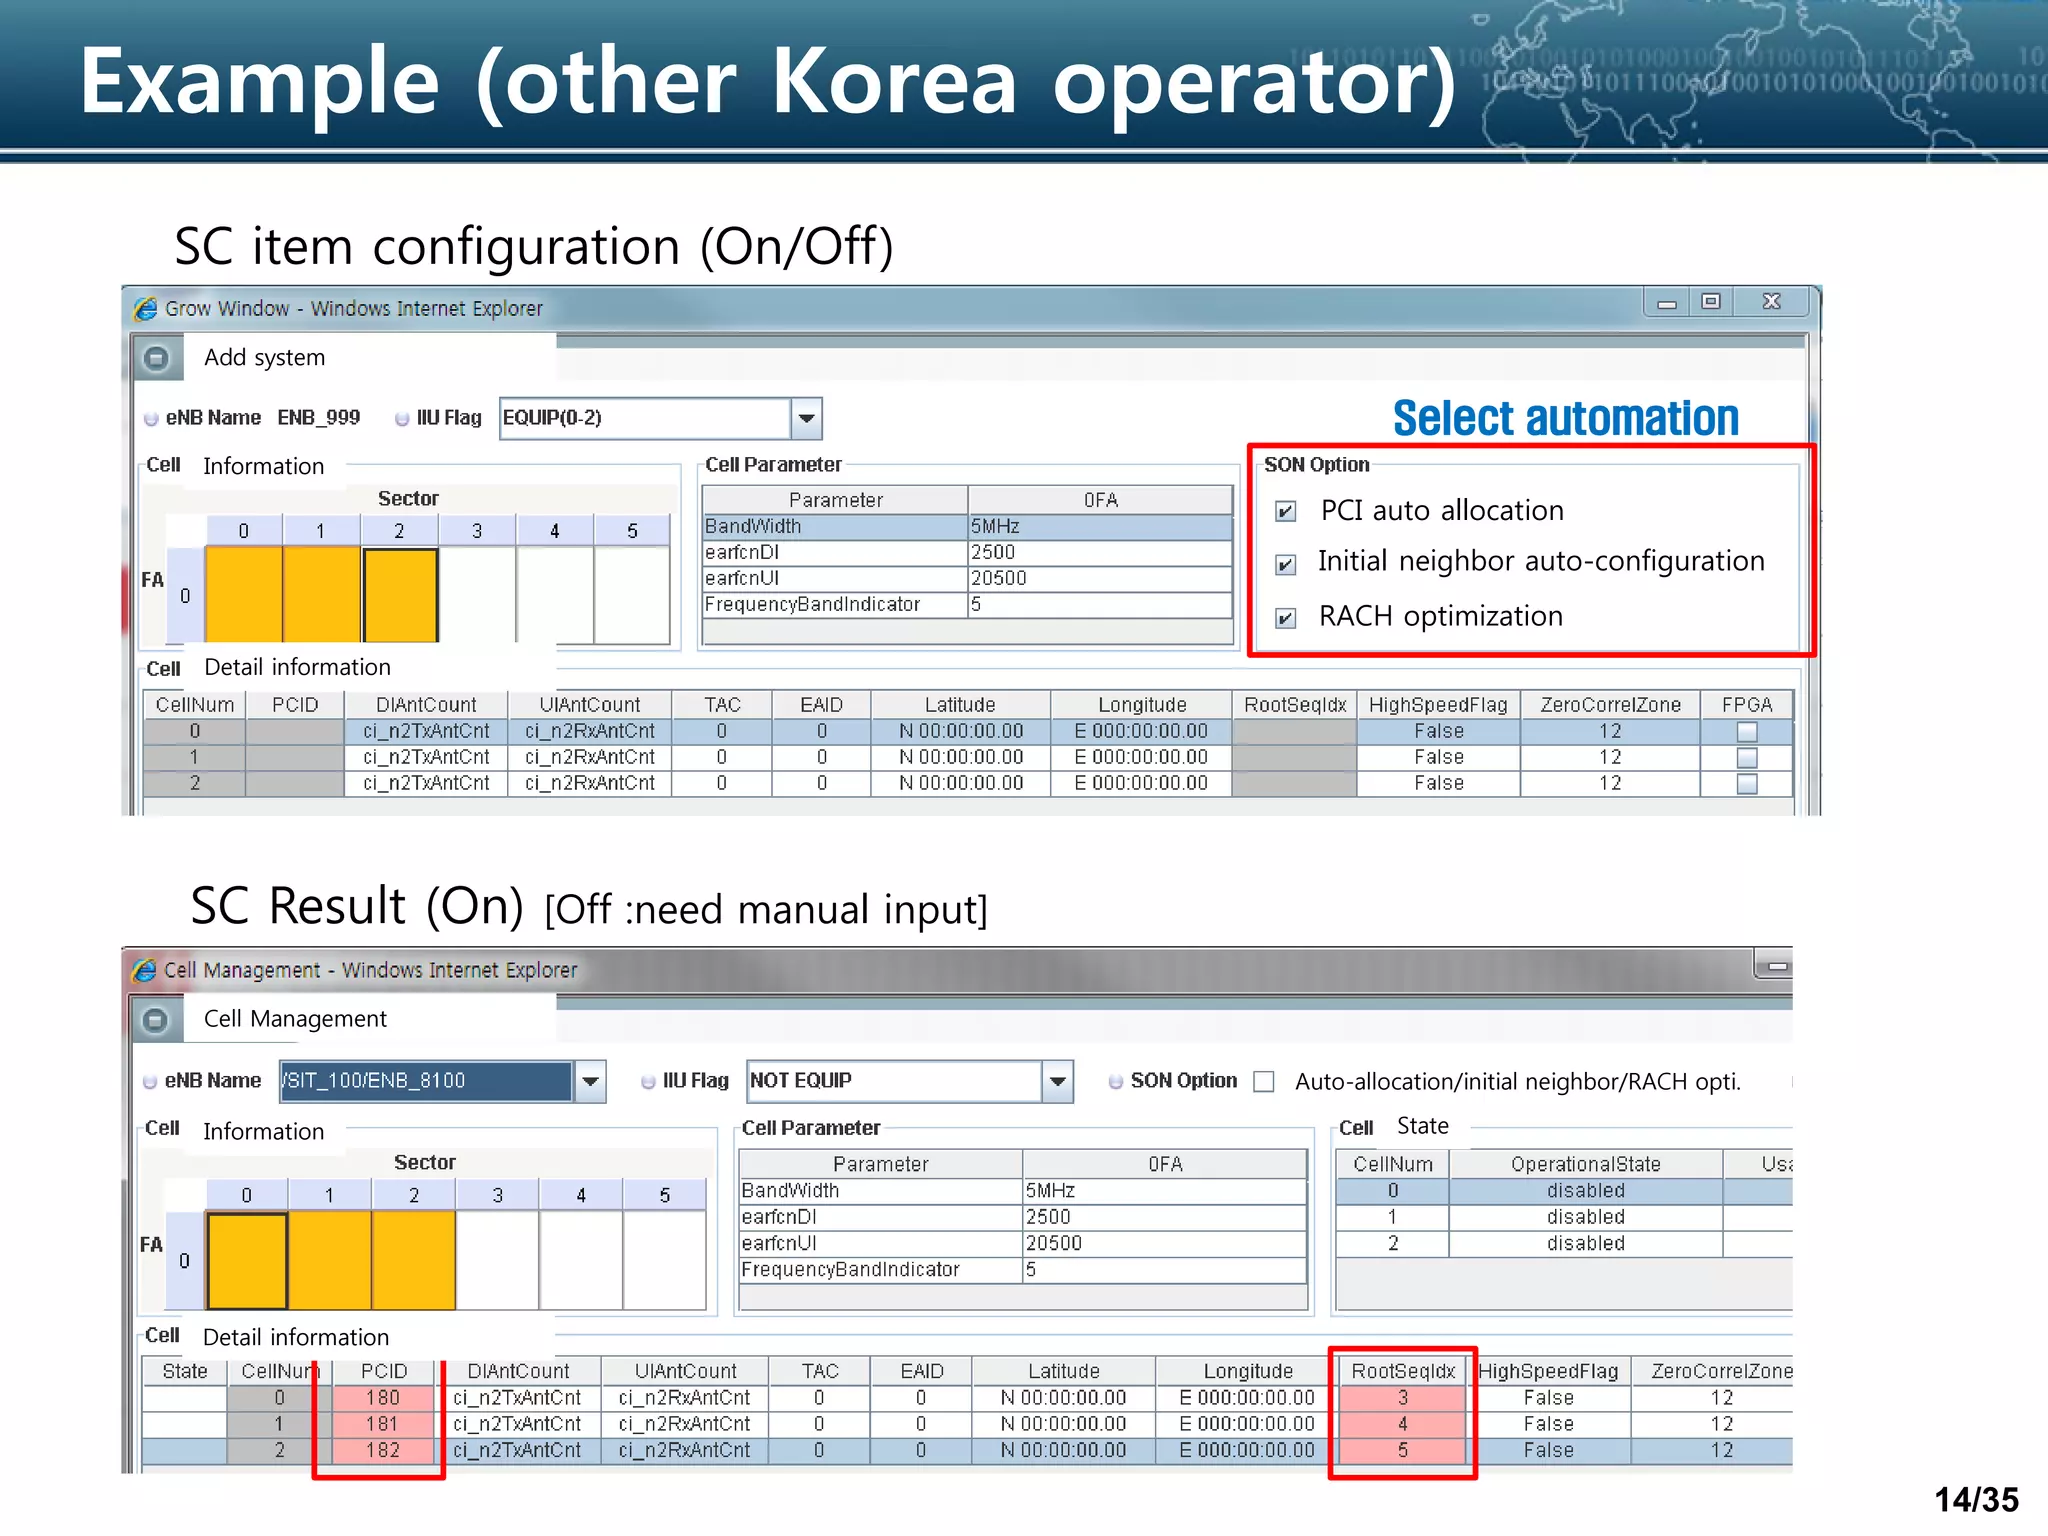Click the Longitude header in Grow Window table
Image resolution: width=2048 pixels, height=1536 pixels.
[1142, 705]
